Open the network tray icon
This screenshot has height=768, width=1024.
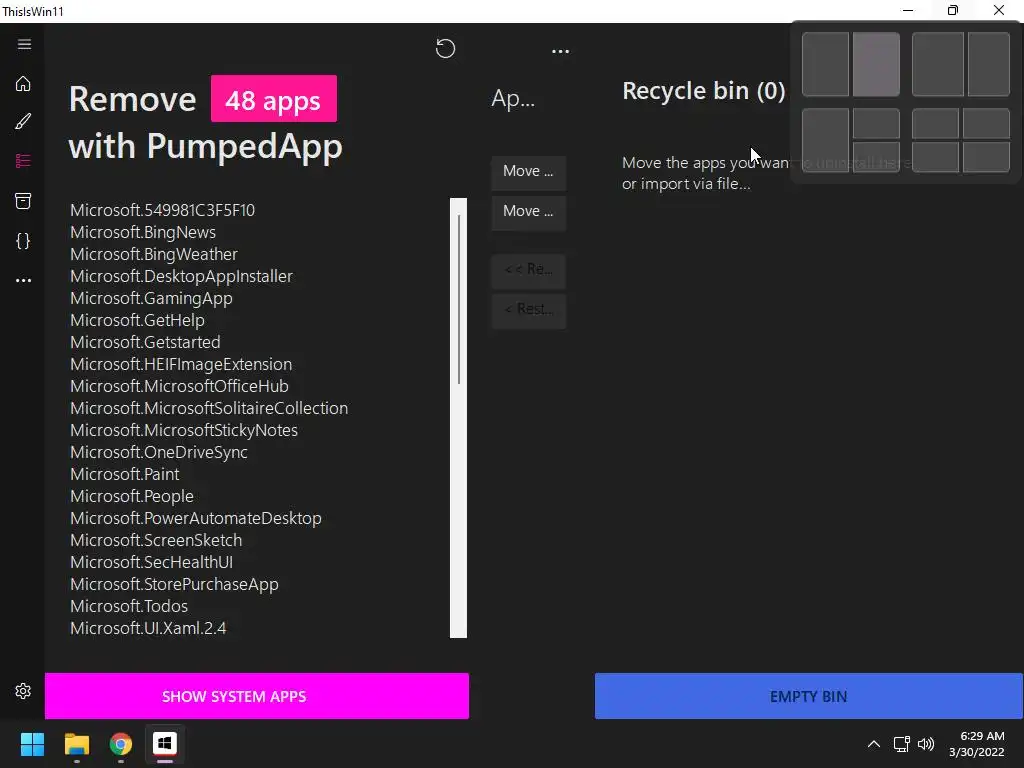click(x=902, y=744)
